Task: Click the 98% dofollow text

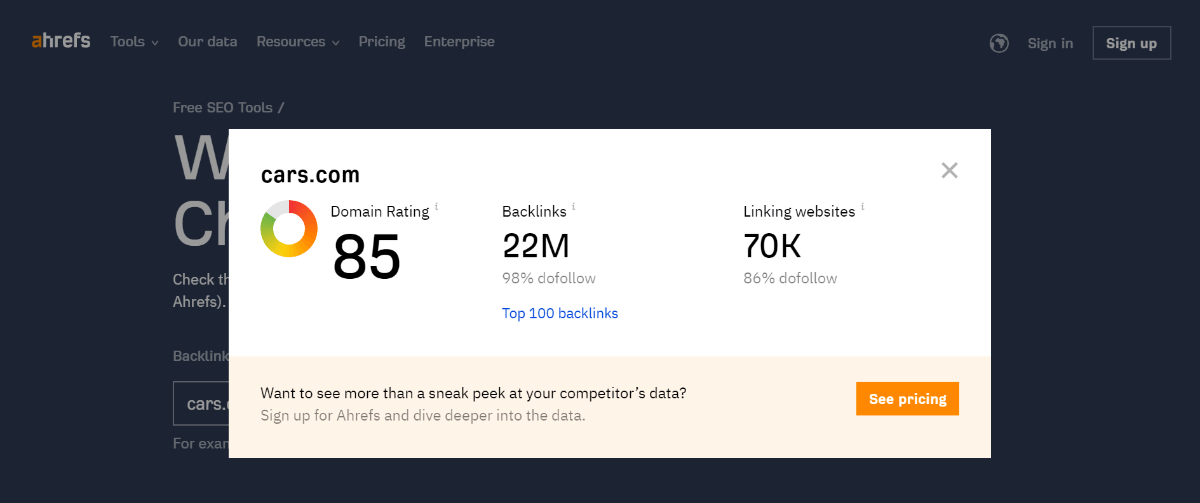Action: [549, 278]
